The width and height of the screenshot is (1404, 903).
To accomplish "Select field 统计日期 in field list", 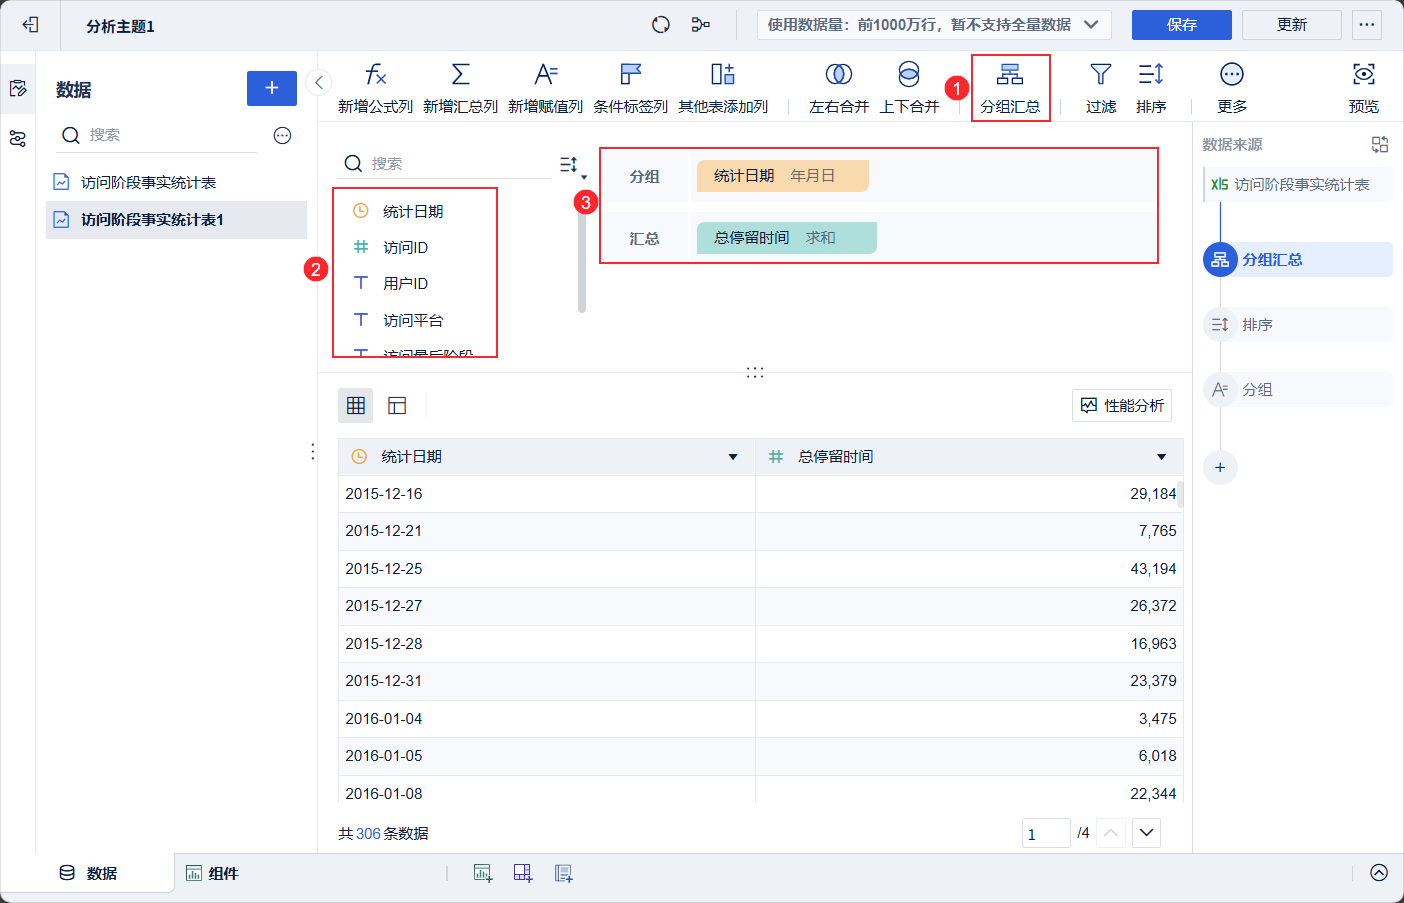I will (x=414, y=211).
